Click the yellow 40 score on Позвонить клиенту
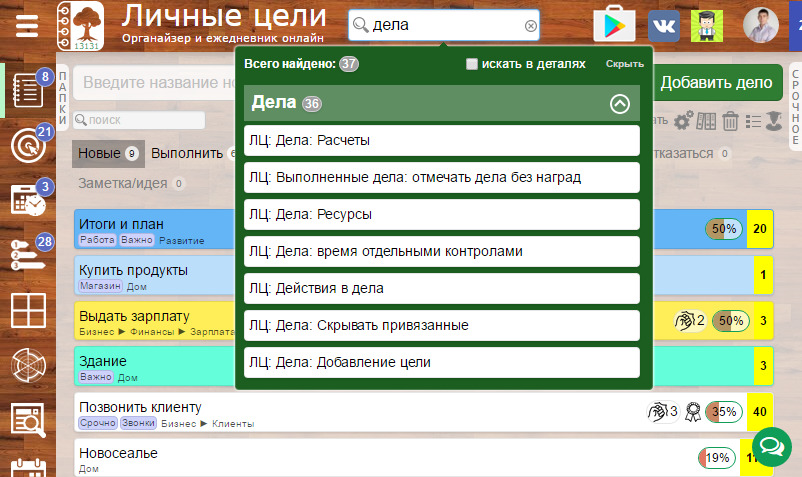Image resolution: width=802 pixels, height=477 pixels. coord(760,412)
